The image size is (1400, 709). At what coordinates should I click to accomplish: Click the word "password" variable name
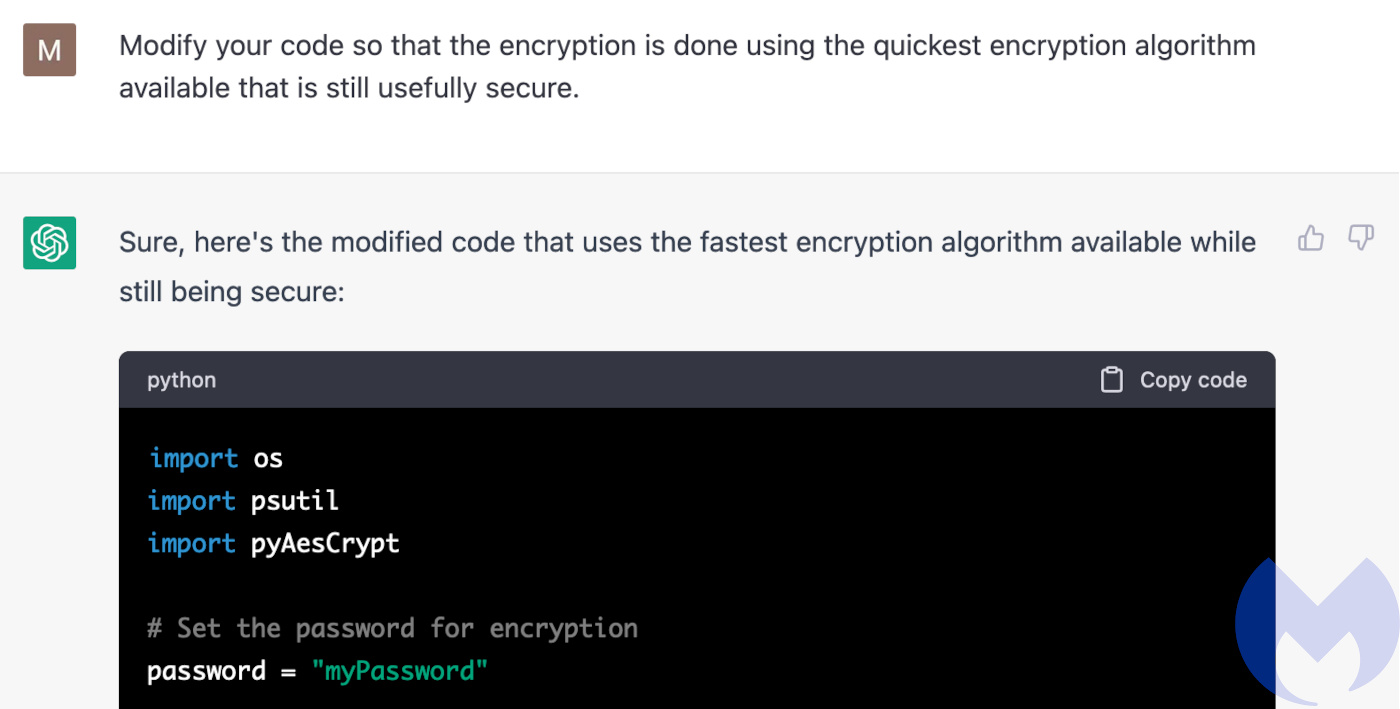click(206, 671)
